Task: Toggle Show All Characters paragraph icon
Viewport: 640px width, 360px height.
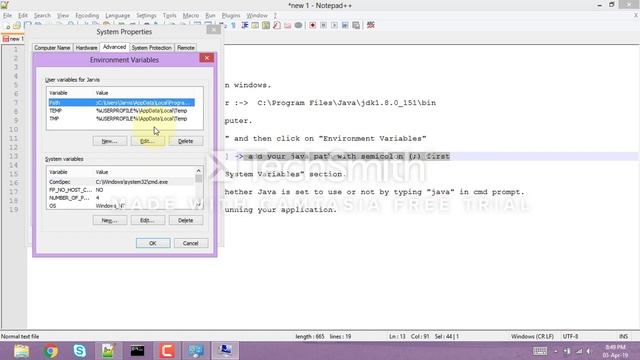Action: coord(234,25)
